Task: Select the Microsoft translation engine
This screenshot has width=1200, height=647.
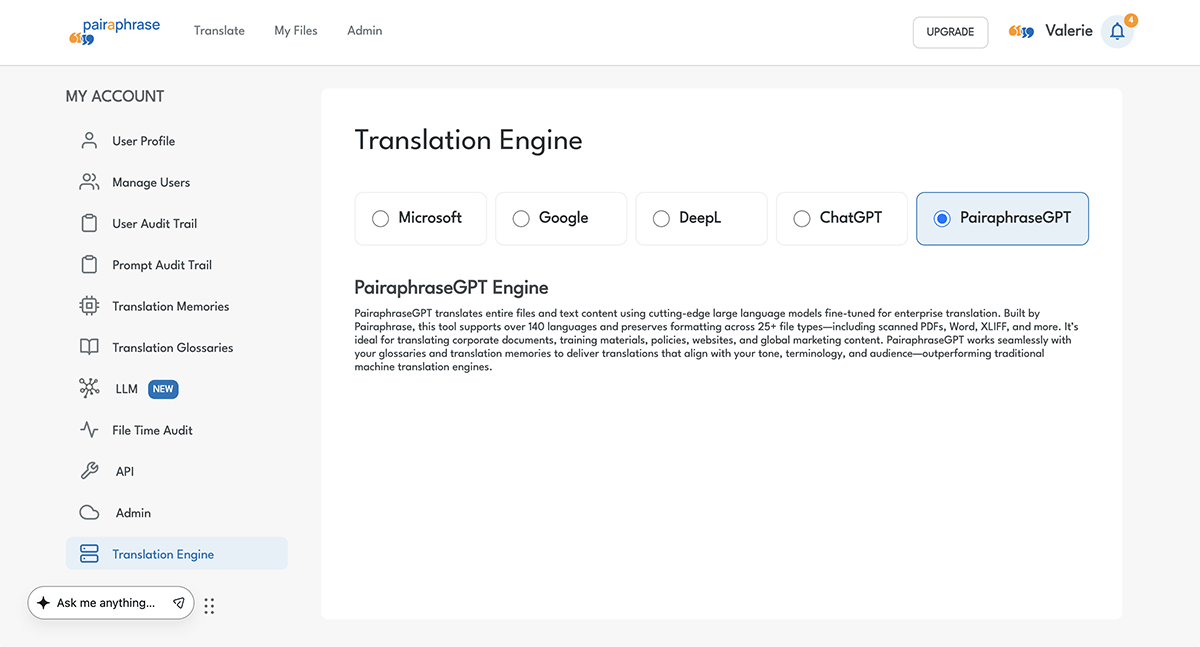Action: [380, 218]
